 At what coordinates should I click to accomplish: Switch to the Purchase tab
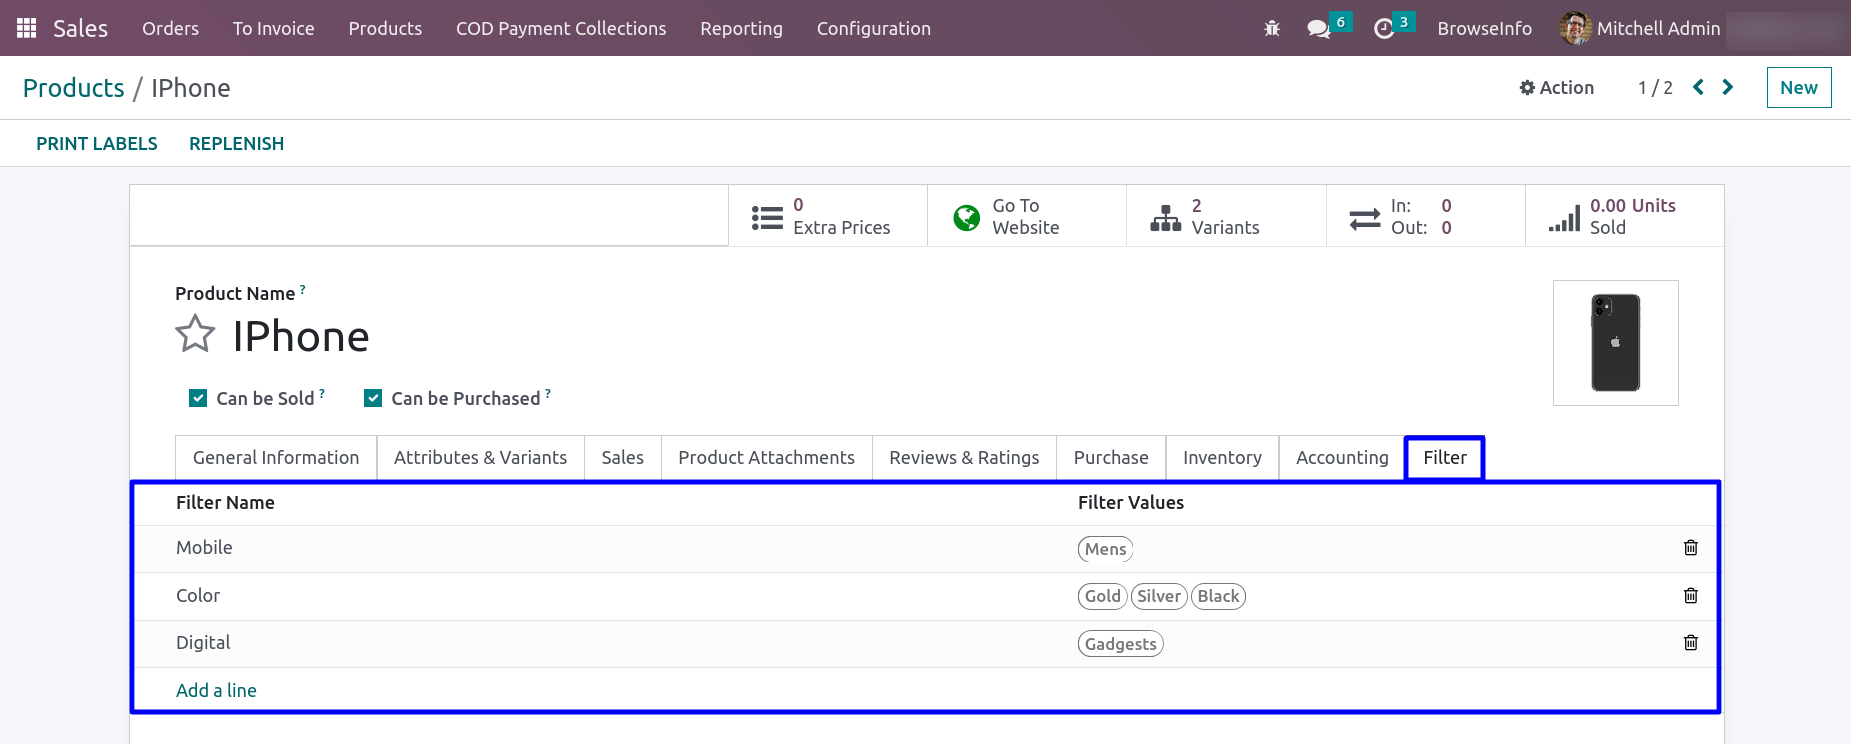pyautogui.click(x=1111, y=457)
